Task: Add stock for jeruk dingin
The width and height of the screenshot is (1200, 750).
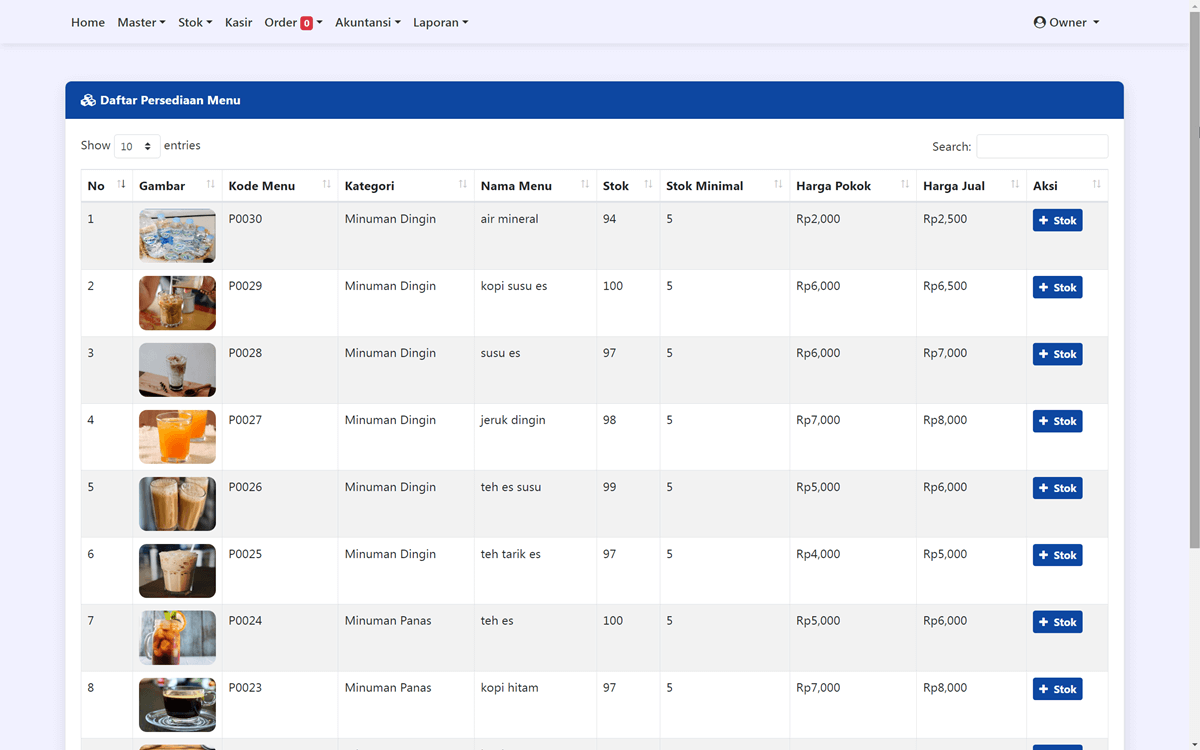Action: pos(1057,421)
